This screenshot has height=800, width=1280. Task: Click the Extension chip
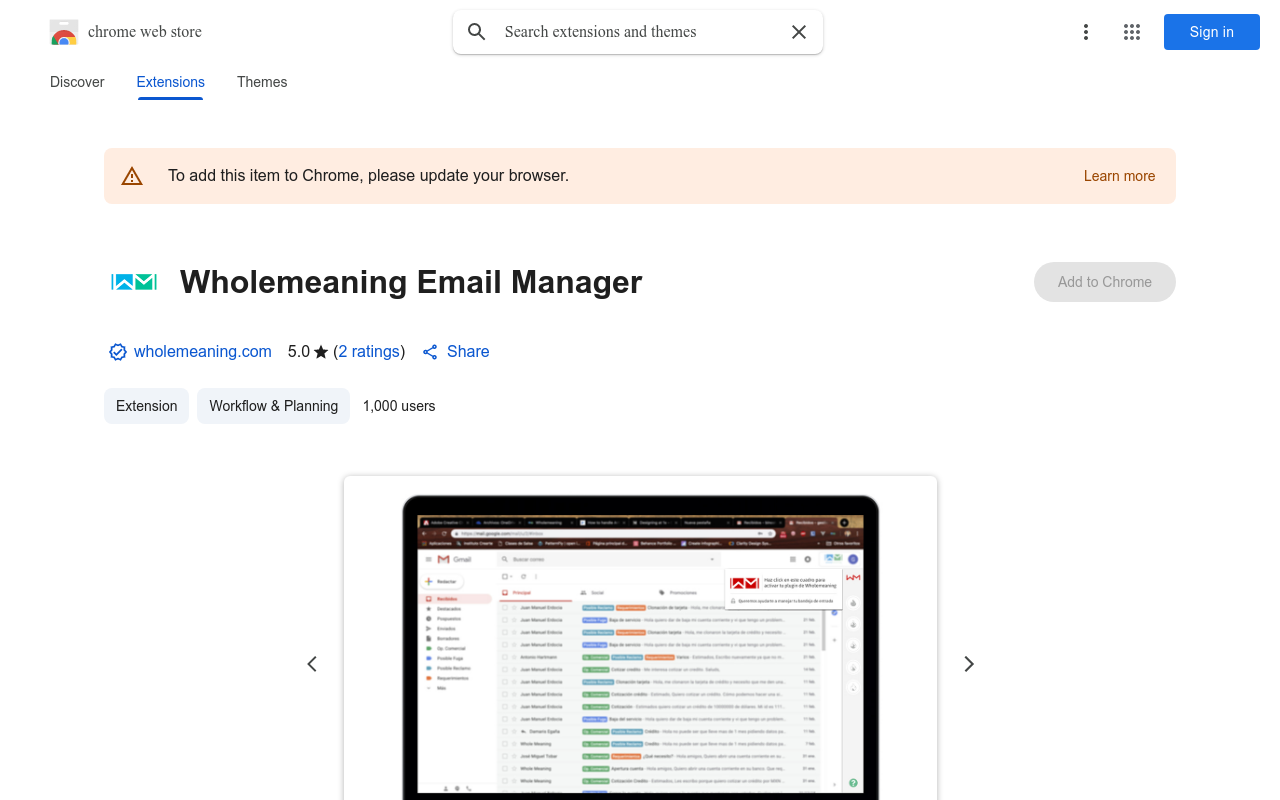[x=147, y=406]
